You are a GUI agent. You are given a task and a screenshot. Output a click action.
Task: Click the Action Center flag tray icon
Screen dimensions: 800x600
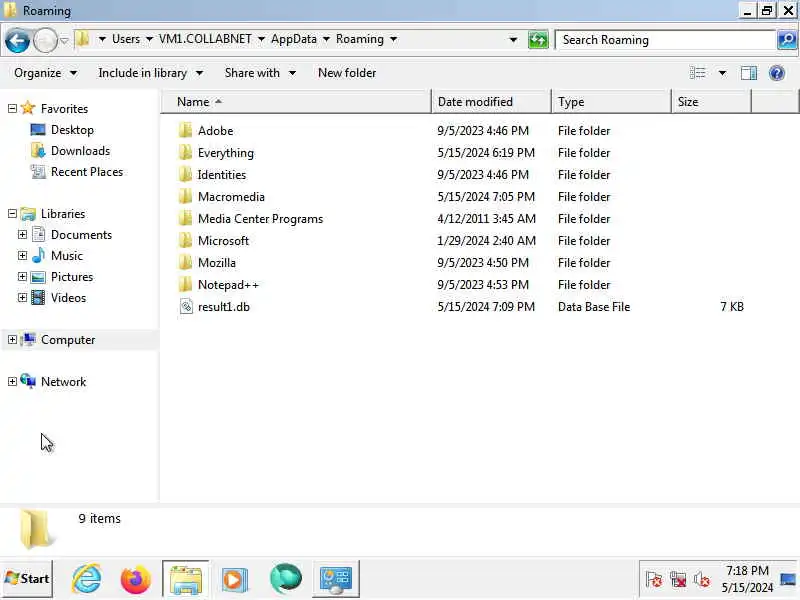click(654, 580)
